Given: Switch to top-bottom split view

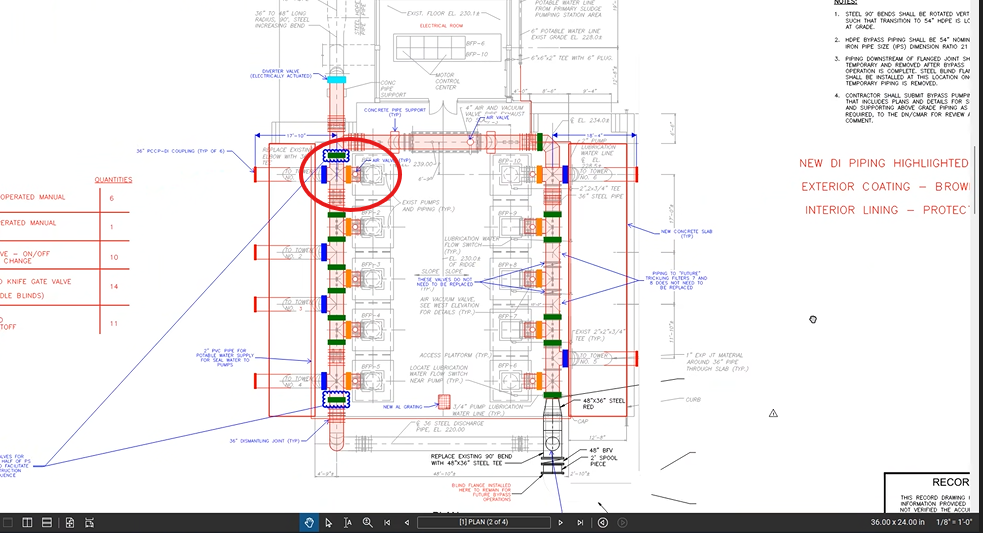Looking at the screenshot, I should [47, 522].
